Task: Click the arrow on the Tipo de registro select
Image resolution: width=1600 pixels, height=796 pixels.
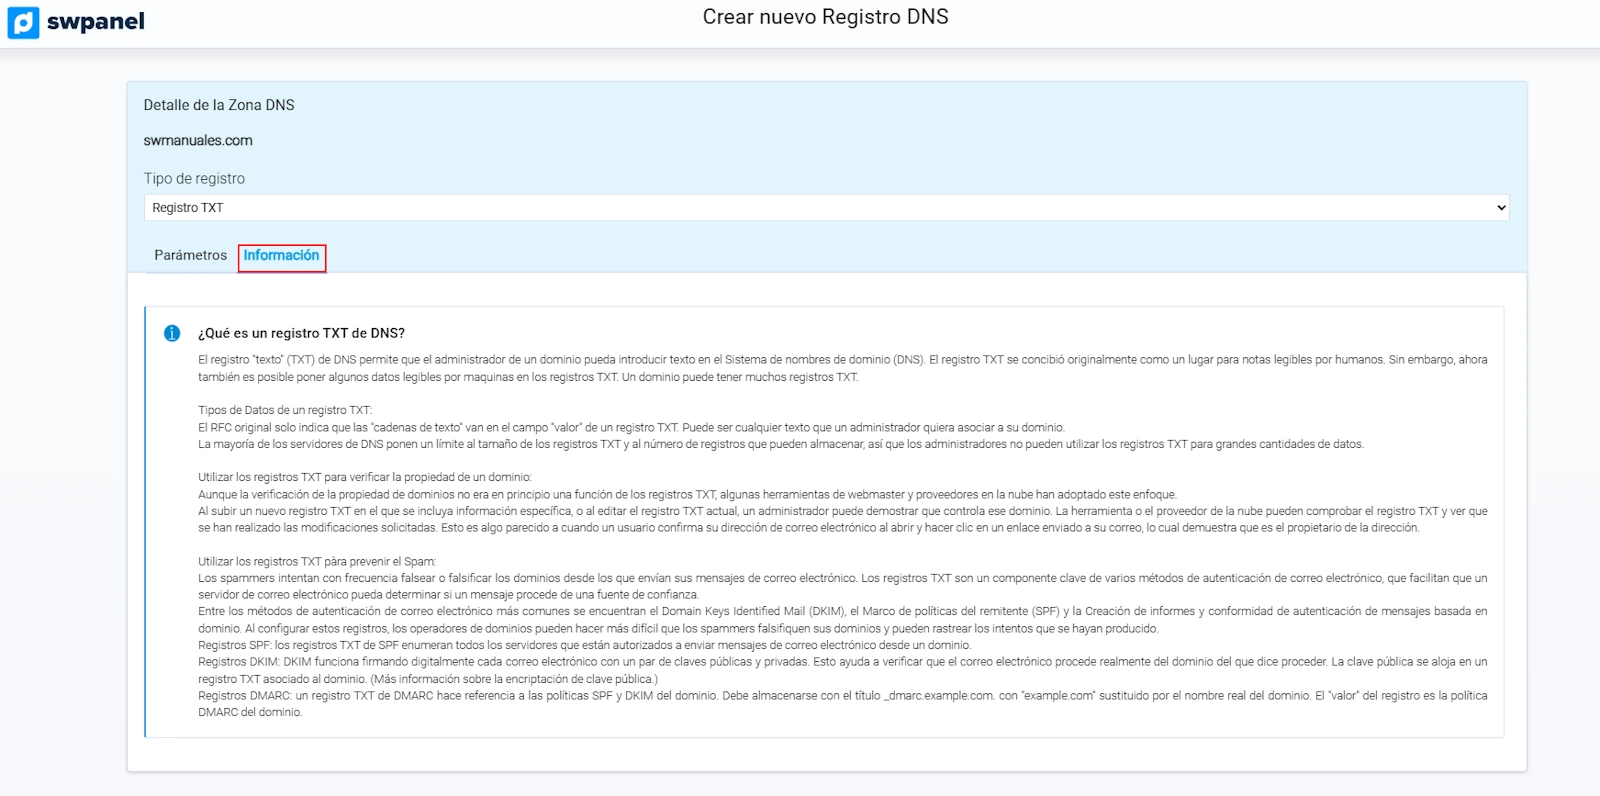Action: tap(1500, 208)
